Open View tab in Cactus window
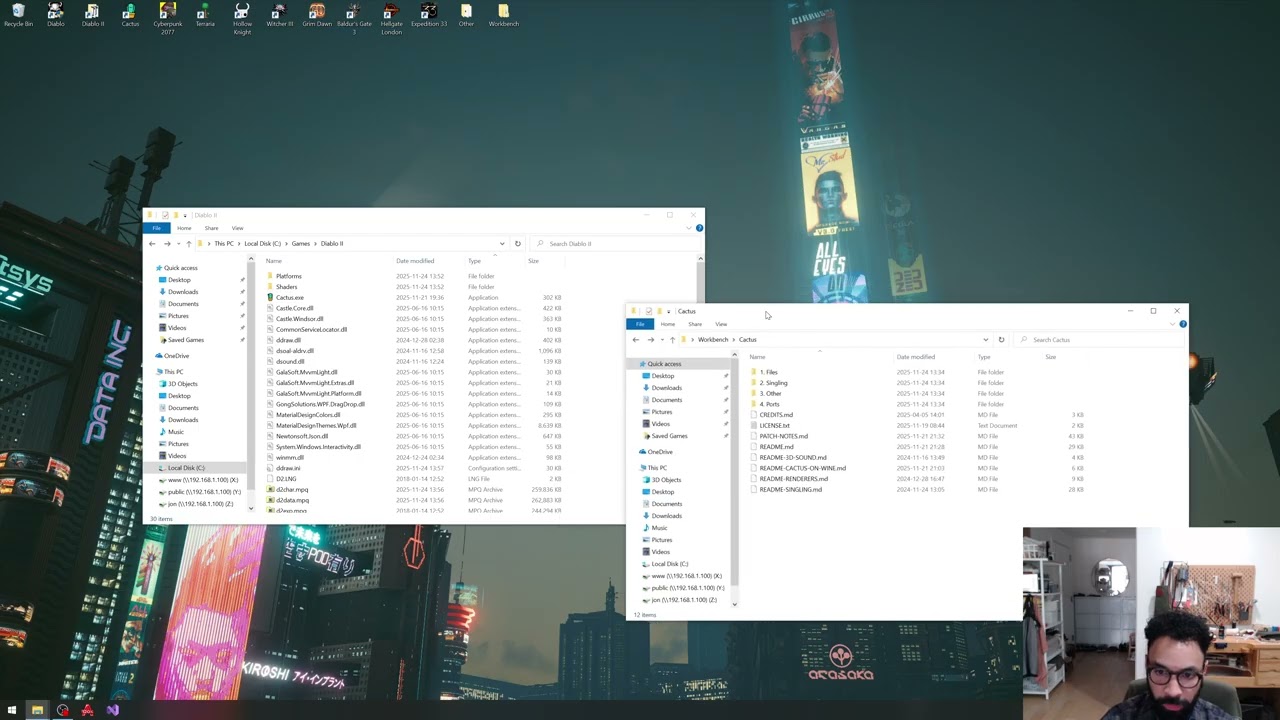 coord(721,324)
